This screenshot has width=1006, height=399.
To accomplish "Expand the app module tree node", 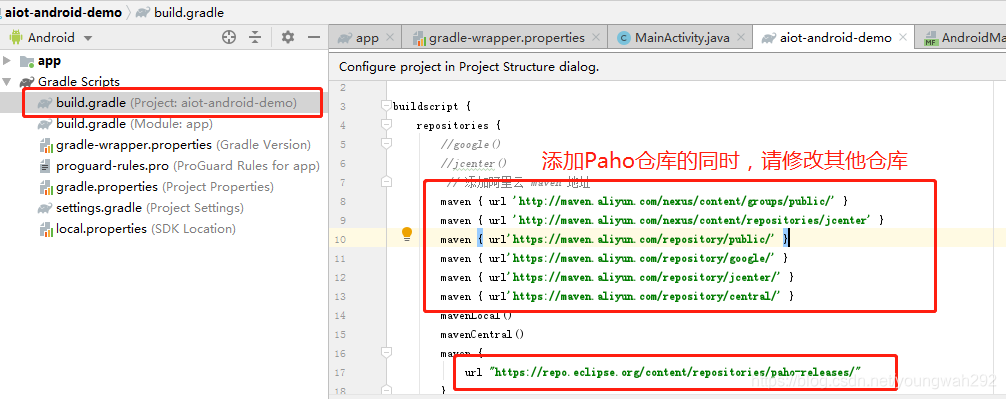I will tap(7, 61).
